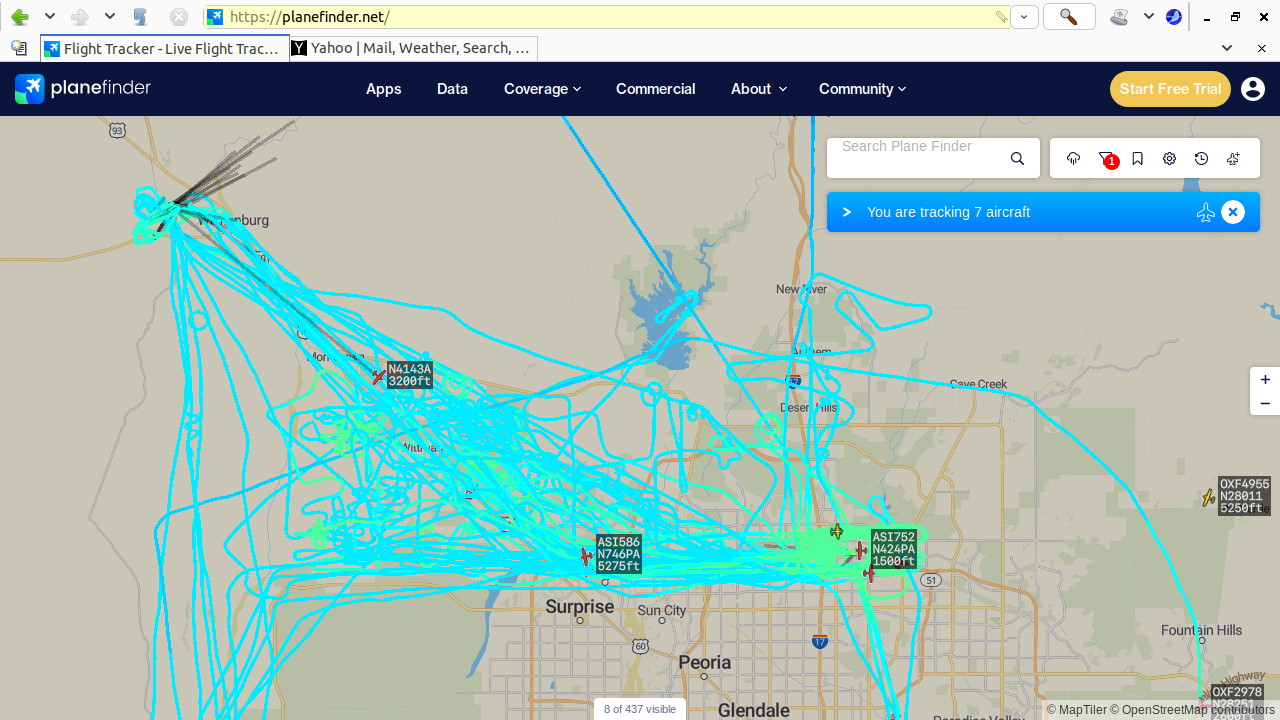Close the current tab with tab bar X

click(1261, 48)
